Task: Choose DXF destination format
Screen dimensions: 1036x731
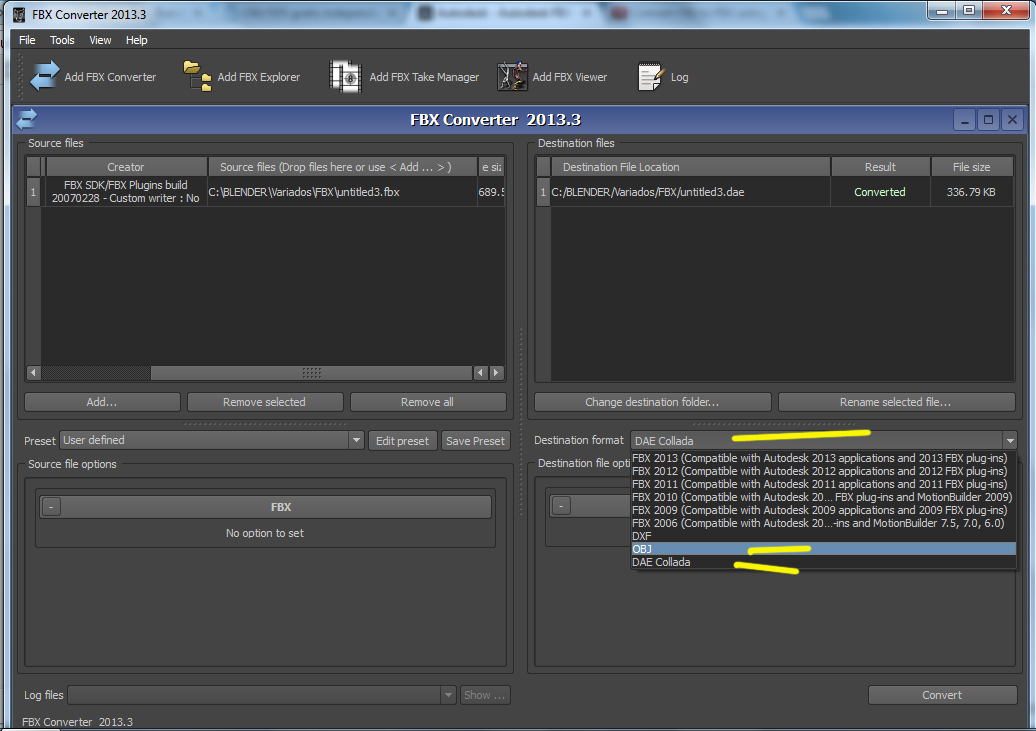Action: [x=823, y=536]
